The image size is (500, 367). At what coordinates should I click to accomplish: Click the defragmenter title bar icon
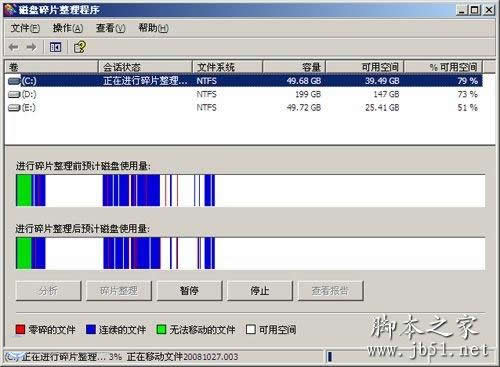coord(10,9)
